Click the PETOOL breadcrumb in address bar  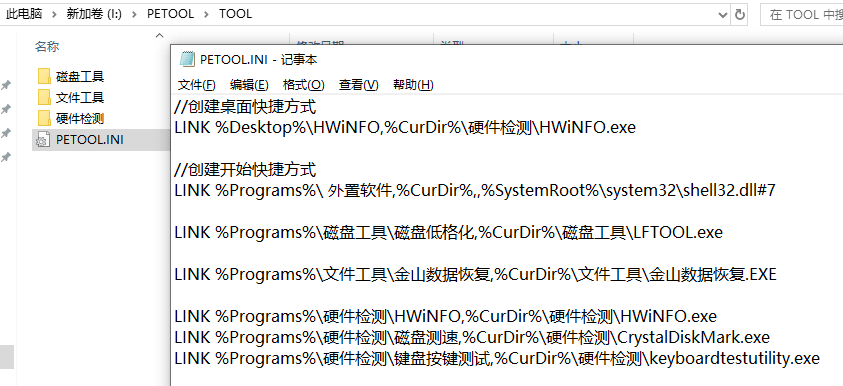click(170, 14)
